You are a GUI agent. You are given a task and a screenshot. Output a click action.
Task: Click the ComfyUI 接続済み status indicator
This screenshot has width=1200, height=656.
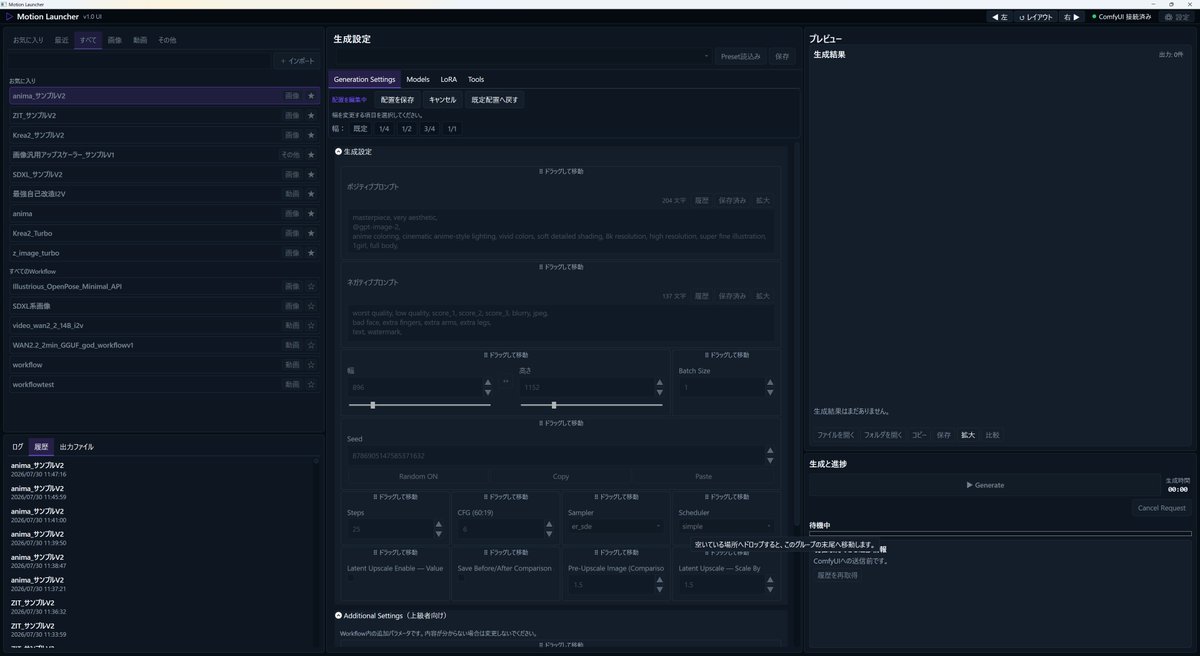tap(1121, 17)
